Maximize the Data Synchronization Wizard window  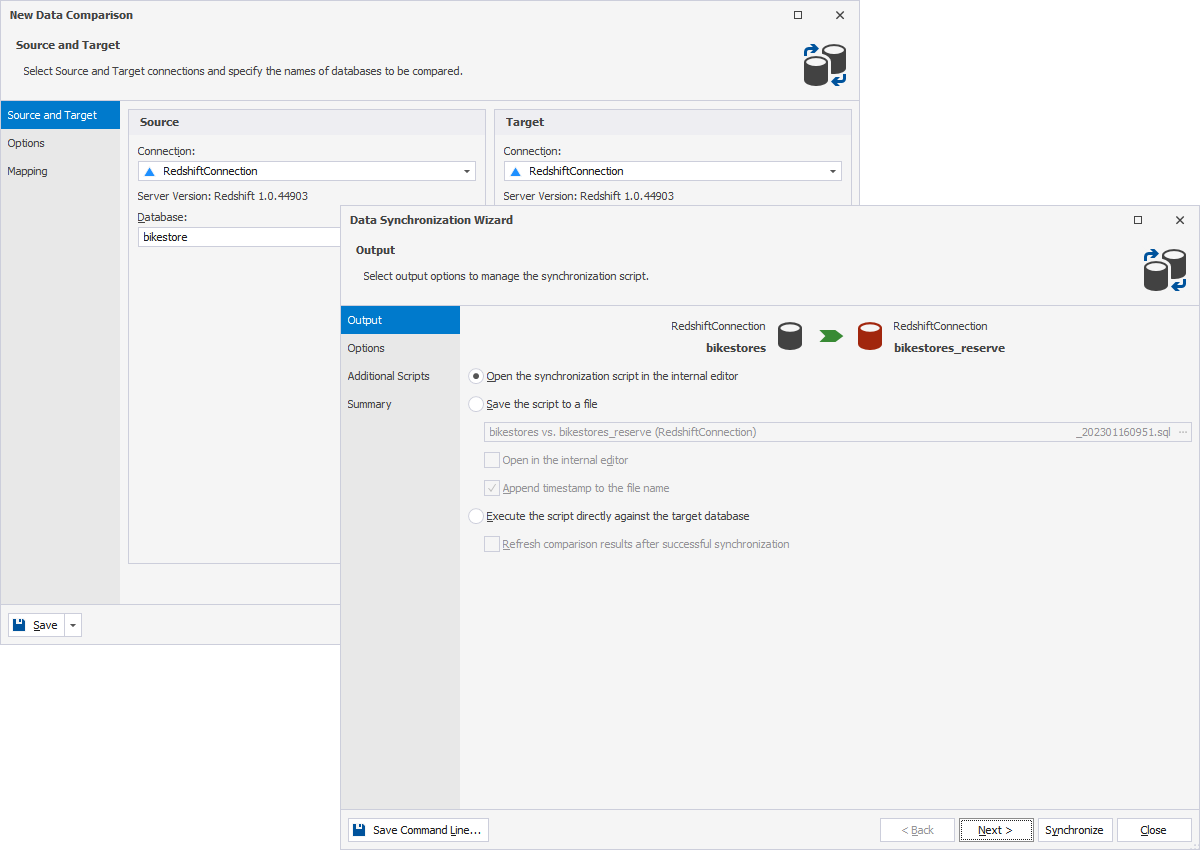(1138, 220)
